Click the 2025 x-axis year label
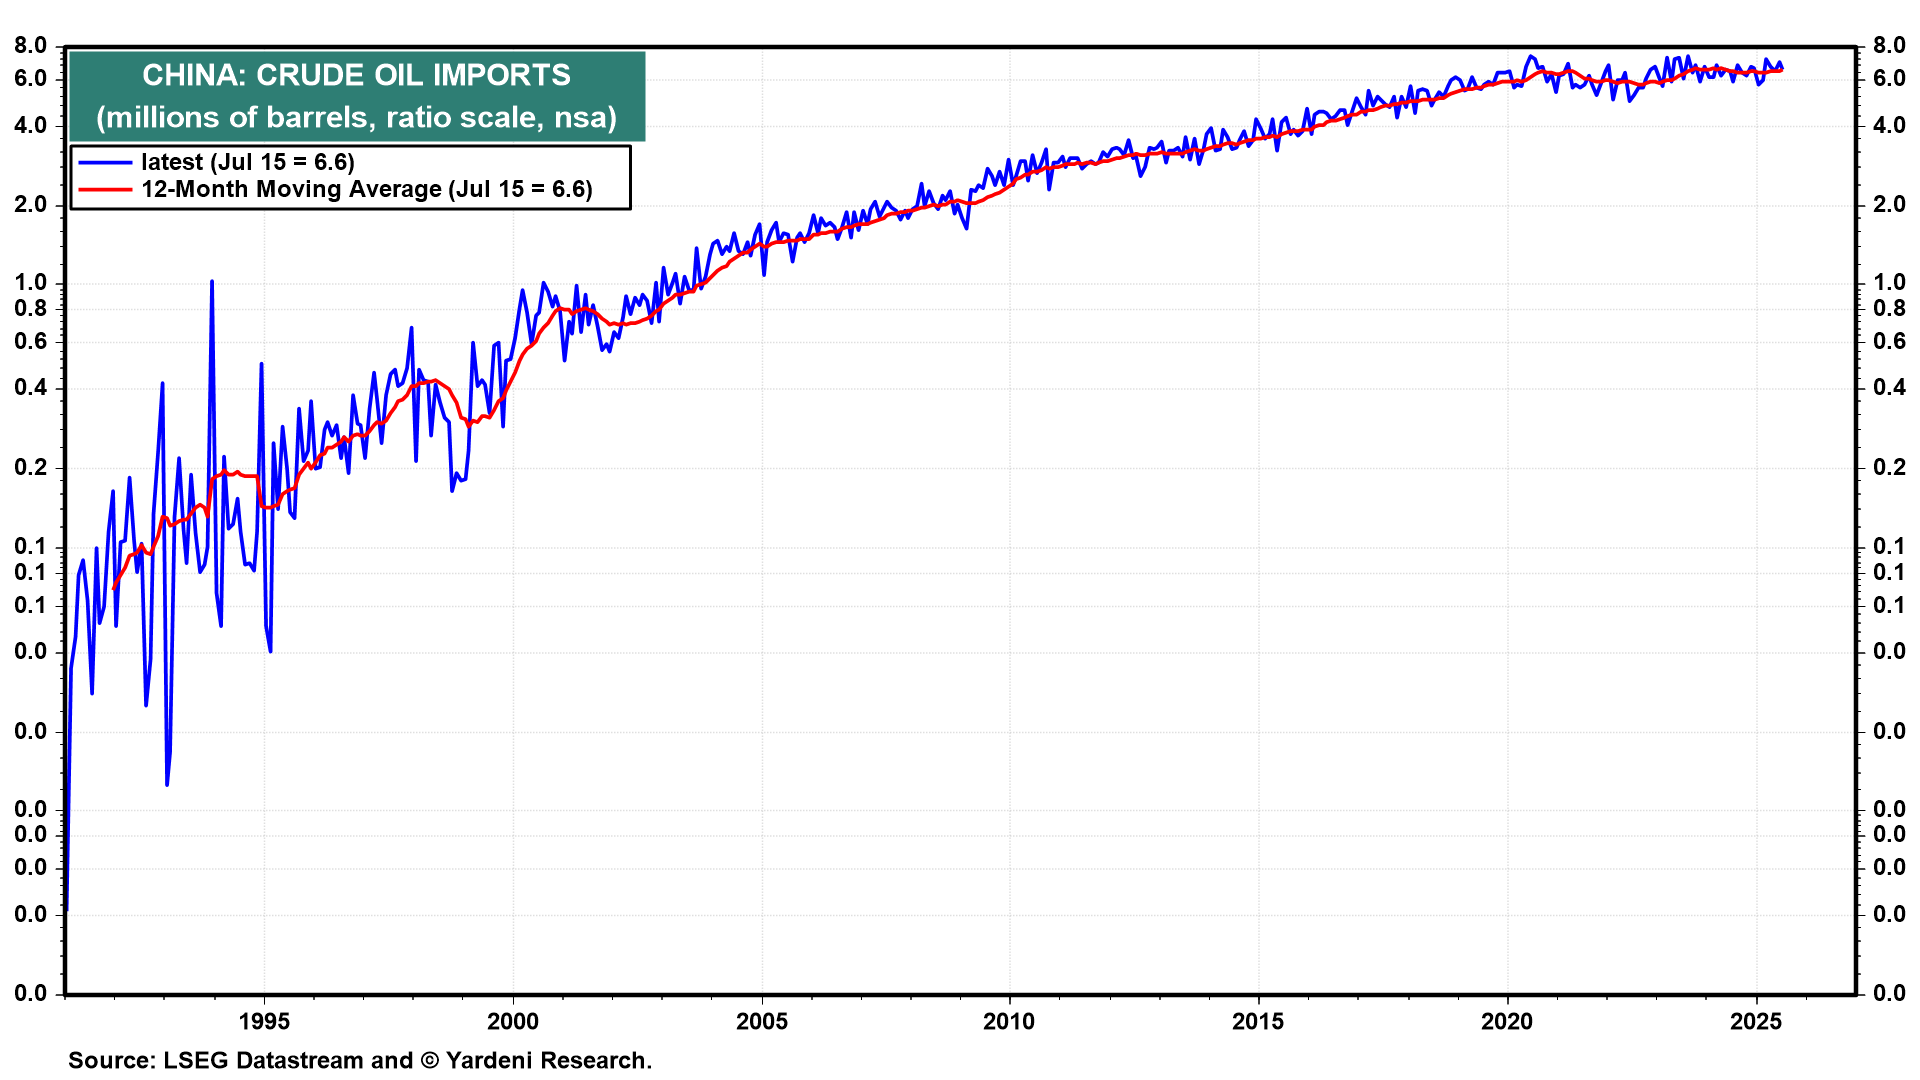 click(1755, 1021)
